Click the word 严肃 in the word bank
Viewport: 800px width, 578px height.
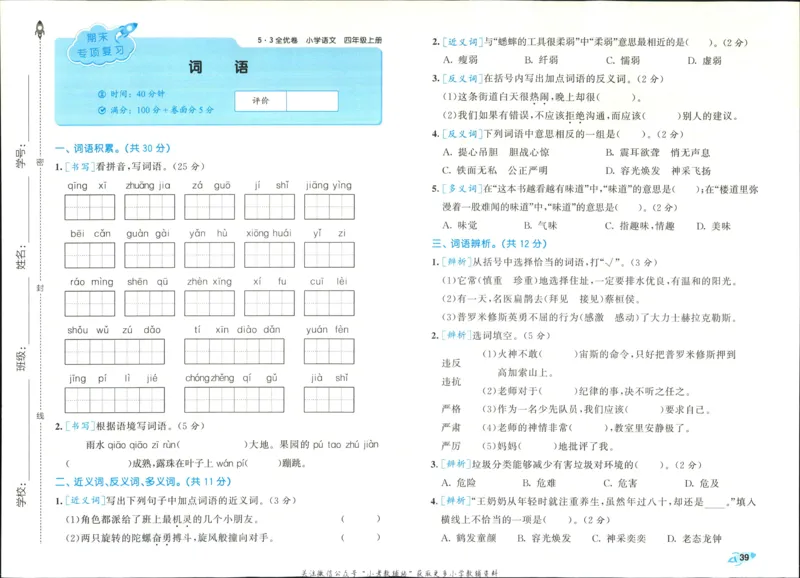451,428
